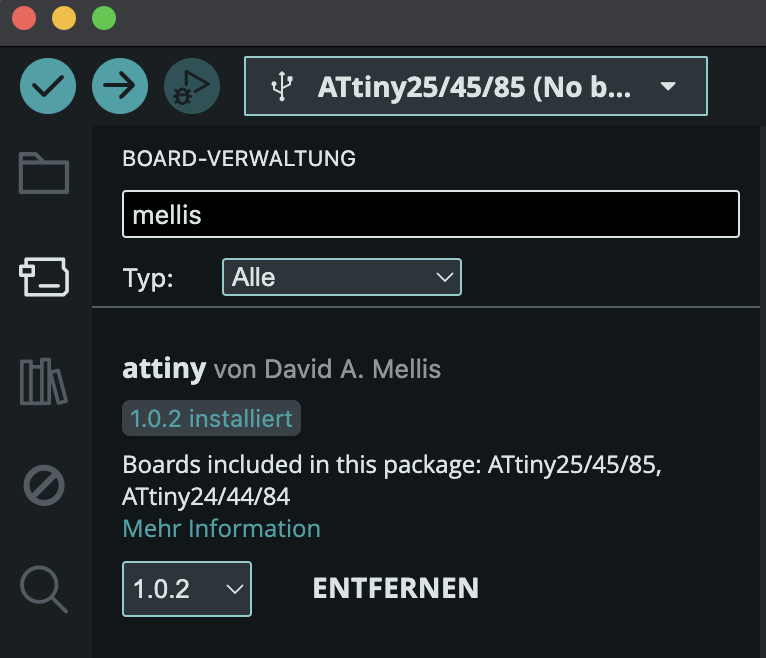Click the ENTFERNEN button
This screenshot has width=766, height=658.
pyautogui.click(x=396, y=588)
